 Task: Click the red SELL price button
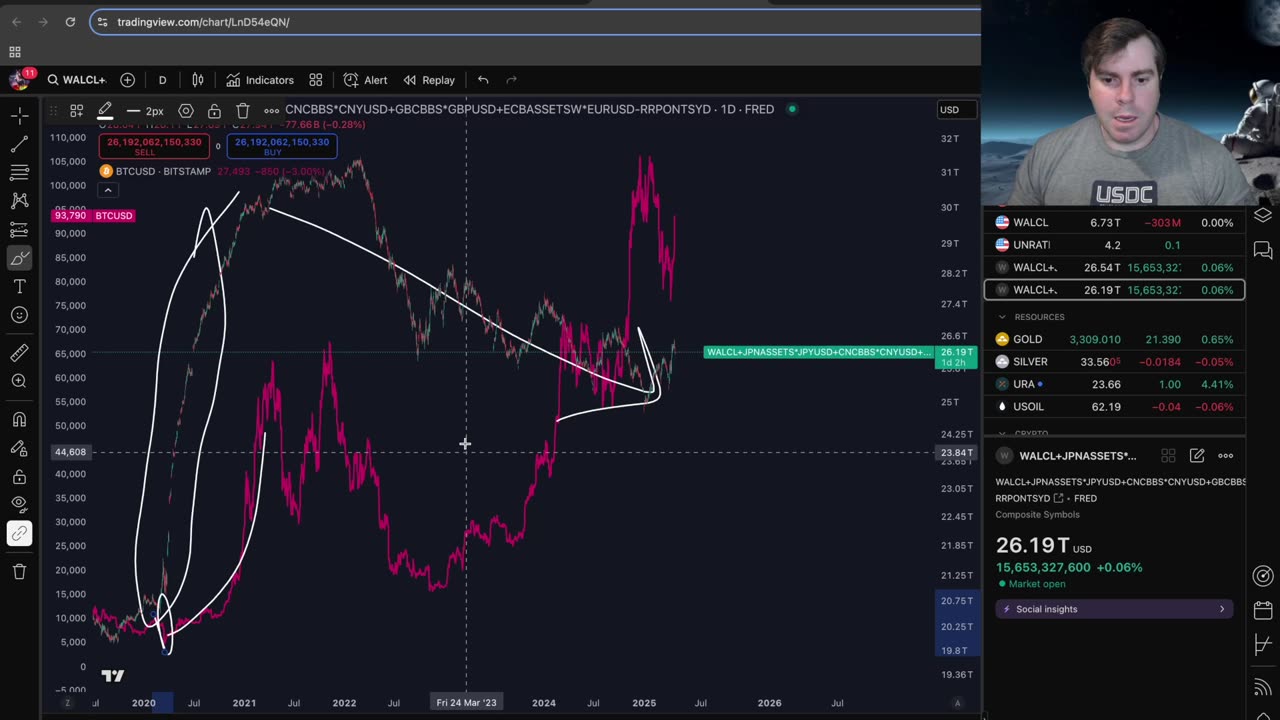coord(154,146)
